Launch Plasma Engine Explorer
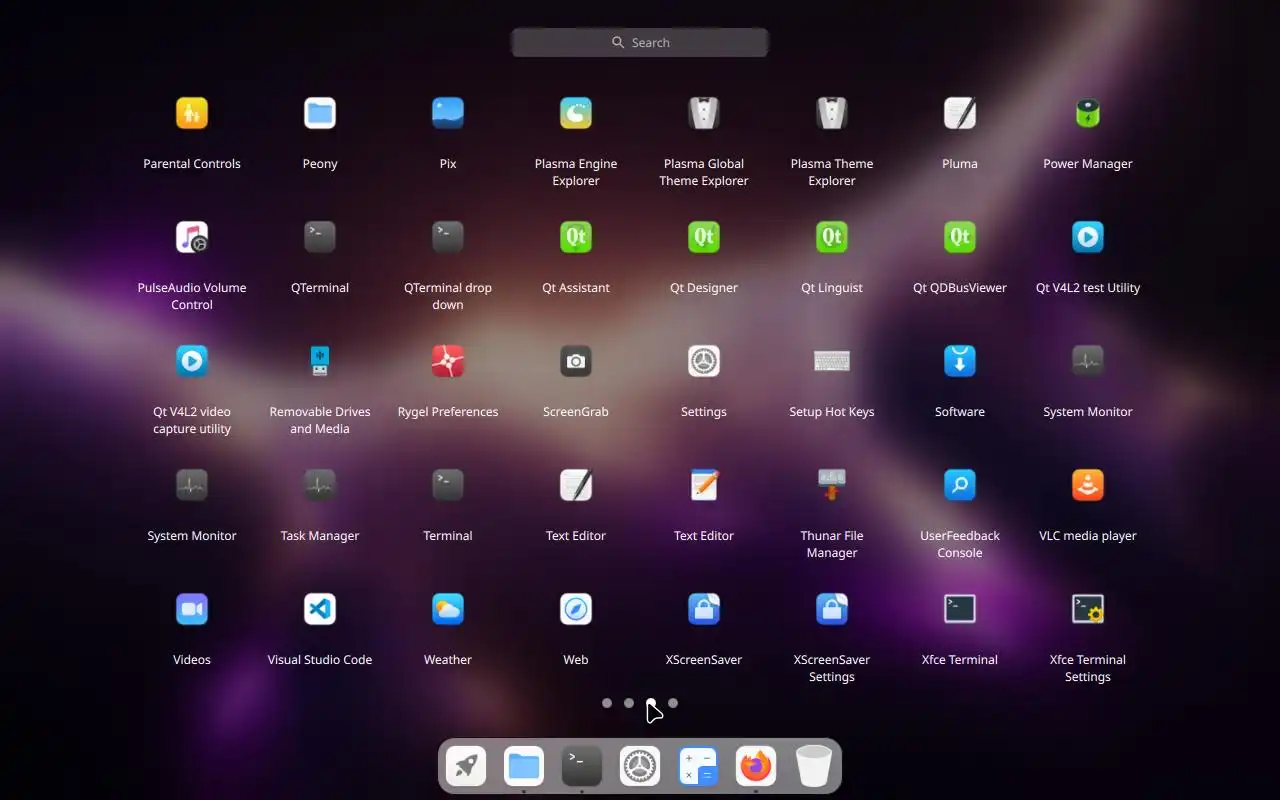This screenshot has height=800, width=1280. pos(576,113)
